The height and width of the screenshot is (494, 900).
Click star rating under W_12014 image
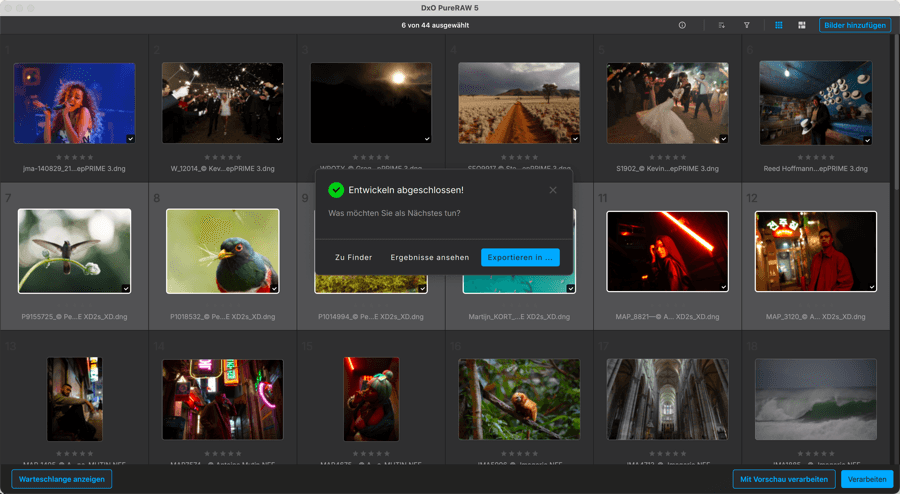click(223, 157)
